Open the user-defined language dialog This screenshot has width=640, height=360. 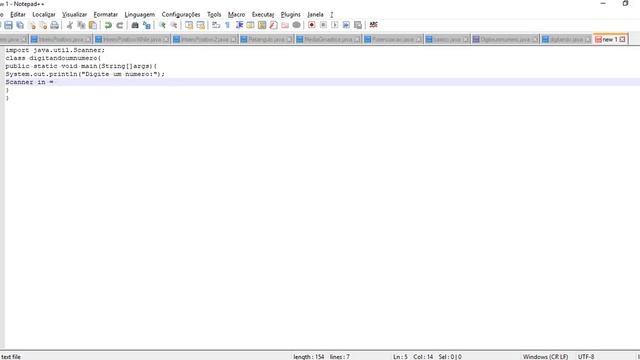tap(250, 25)
